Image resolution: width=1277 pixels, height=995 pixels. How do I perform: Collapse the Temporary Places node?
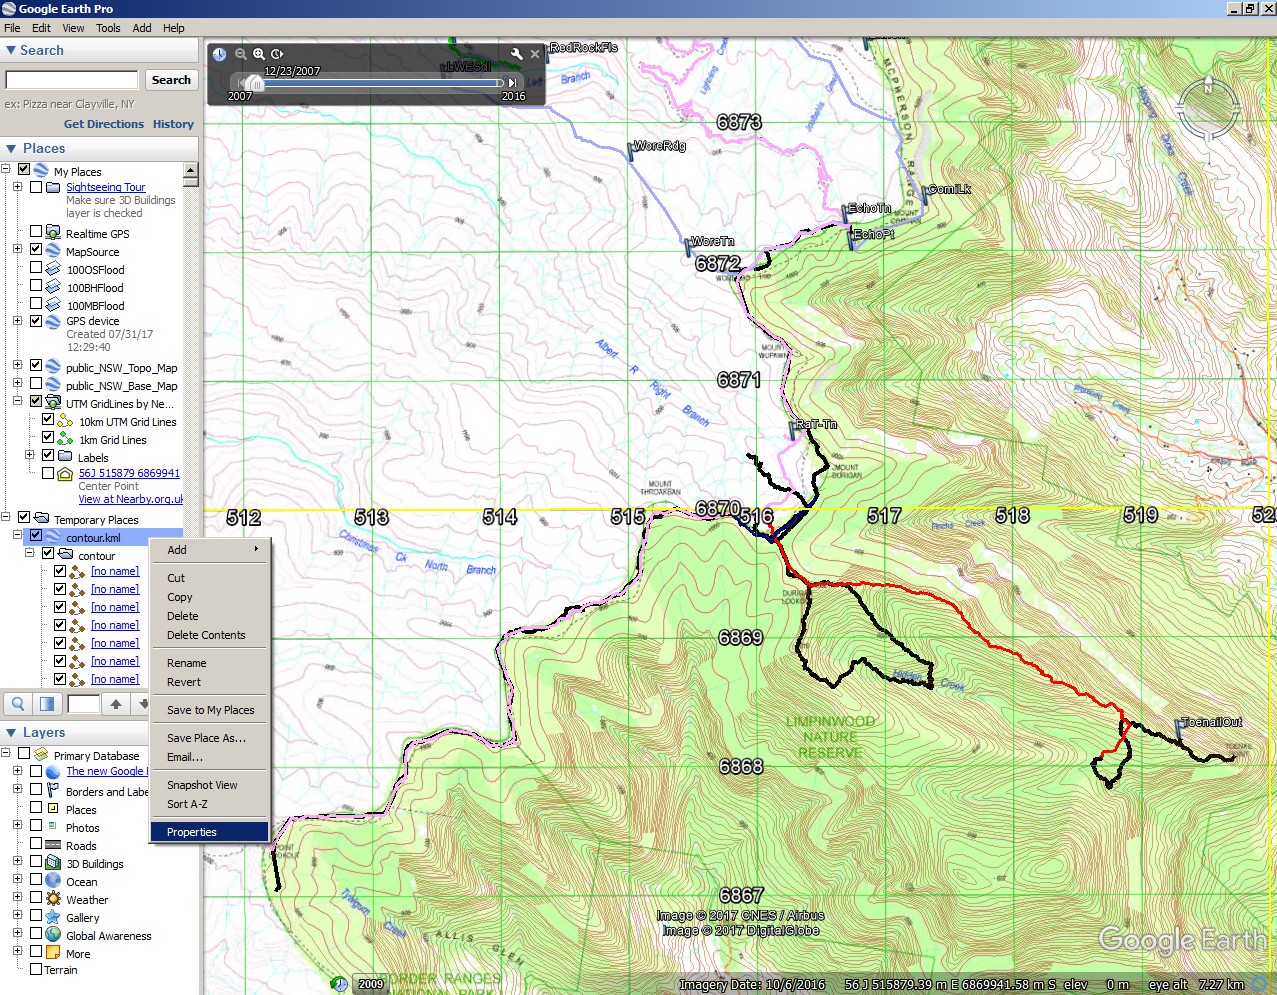[5, 517]
